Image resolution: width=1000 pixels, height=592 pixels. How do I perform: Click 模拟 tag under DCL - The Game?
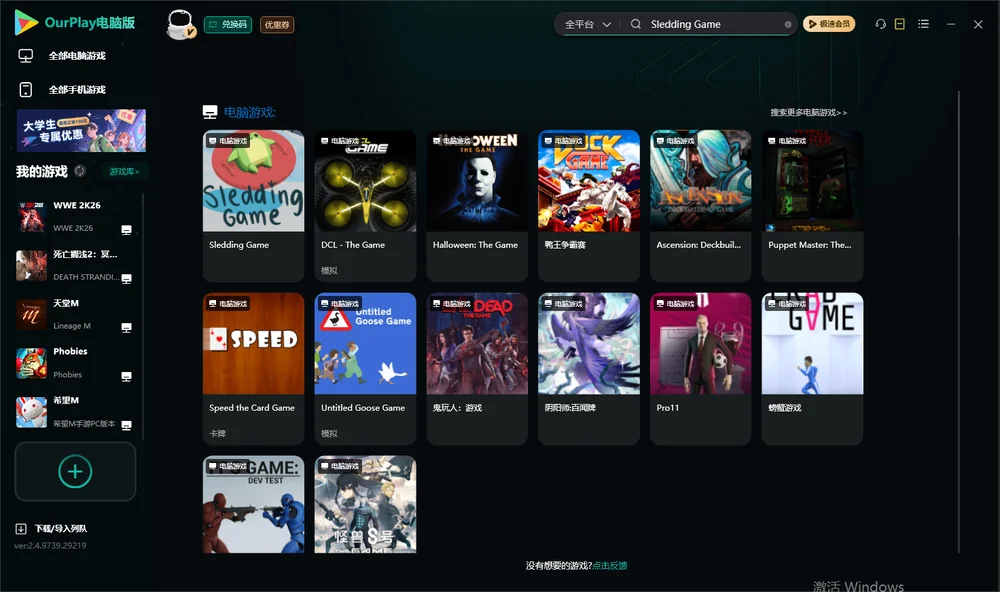[329, 270]
